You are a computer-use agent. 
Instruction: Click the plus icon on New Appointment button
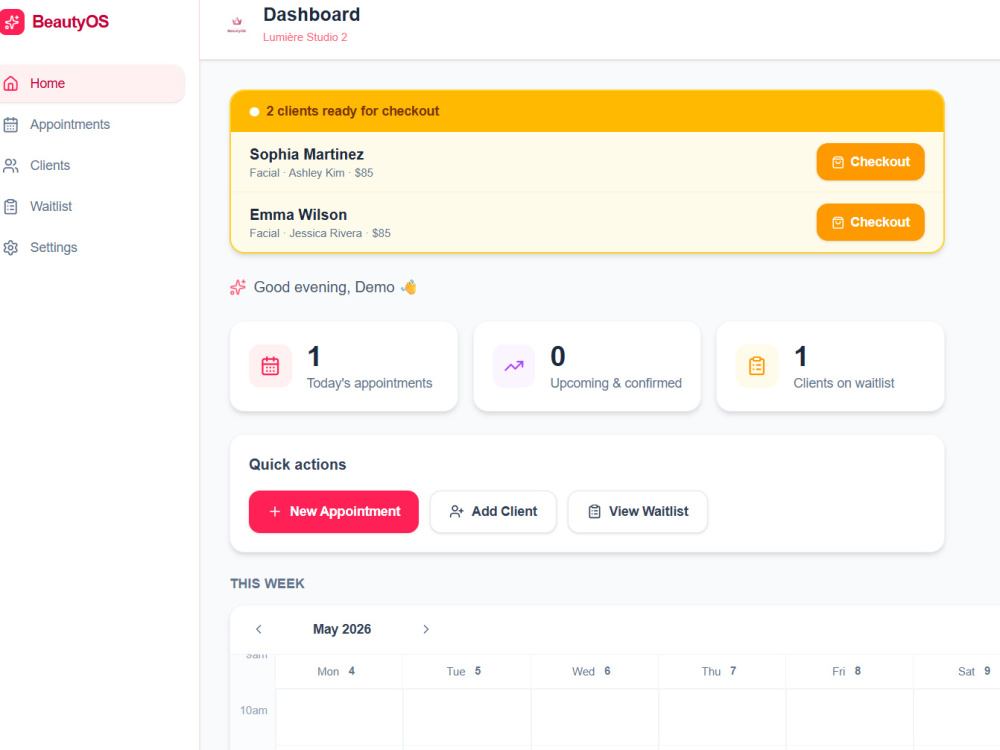click(275, 511)
